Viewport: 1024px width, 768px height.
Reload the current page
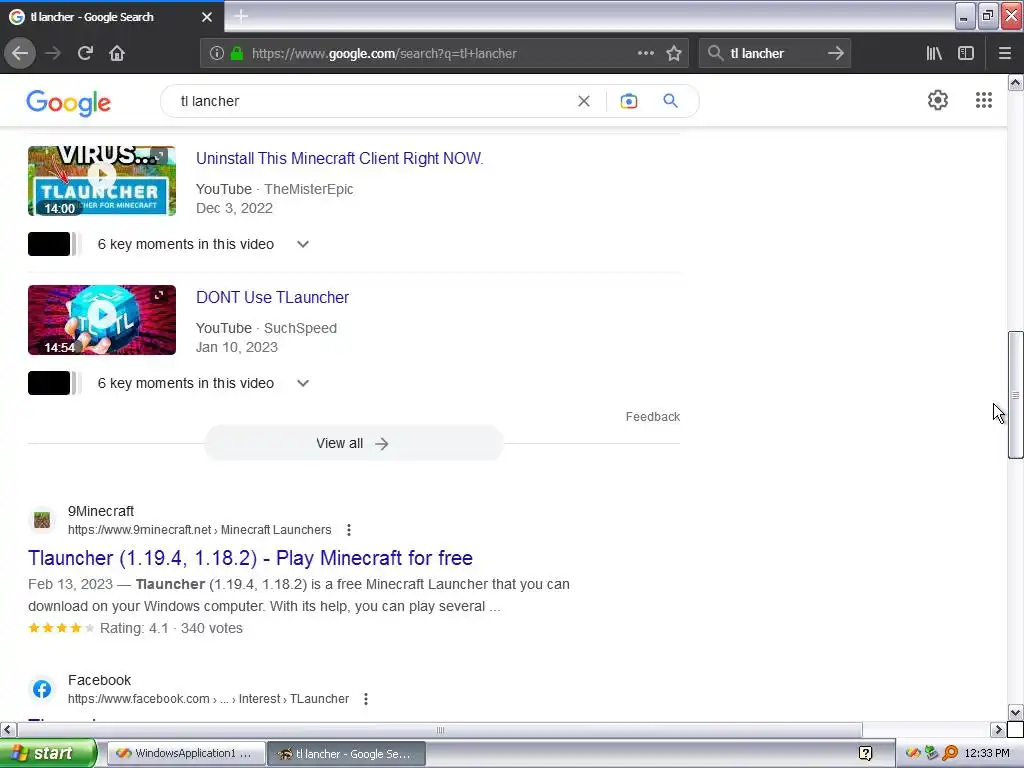pyautogui.click(x=85, y=53)
